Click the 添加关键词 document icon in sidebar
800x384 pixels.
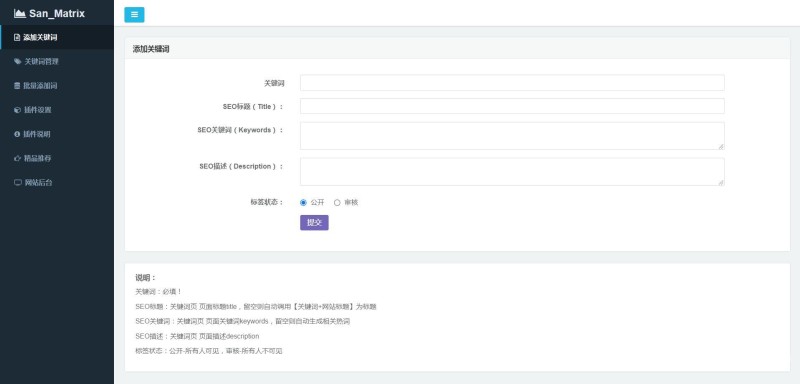point(17,37)
